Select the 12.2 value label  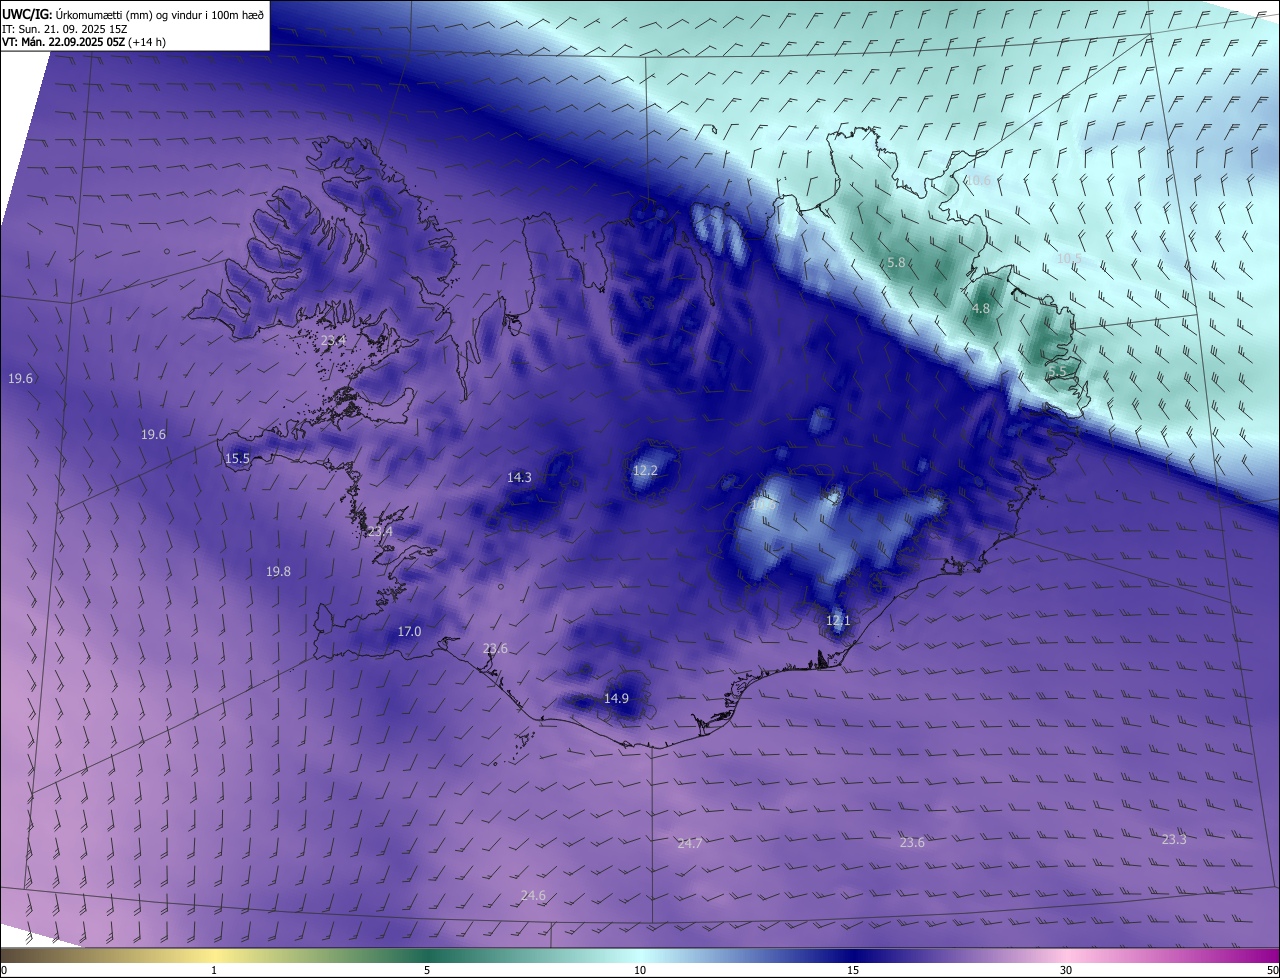(x=646, y=470)
